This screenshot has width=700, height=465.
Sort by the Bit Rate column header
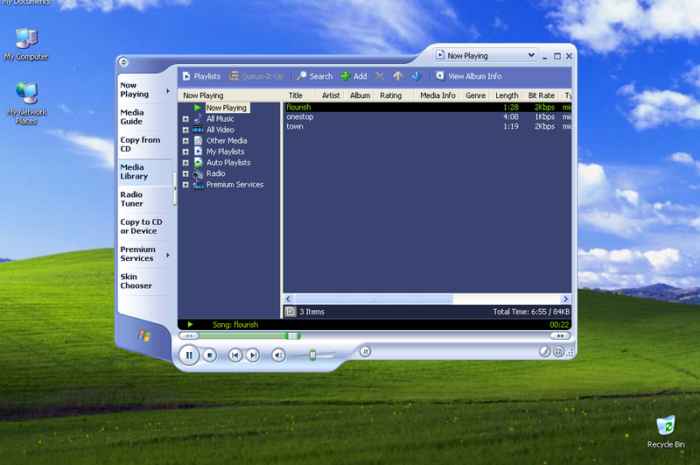(x=542, y=95)
